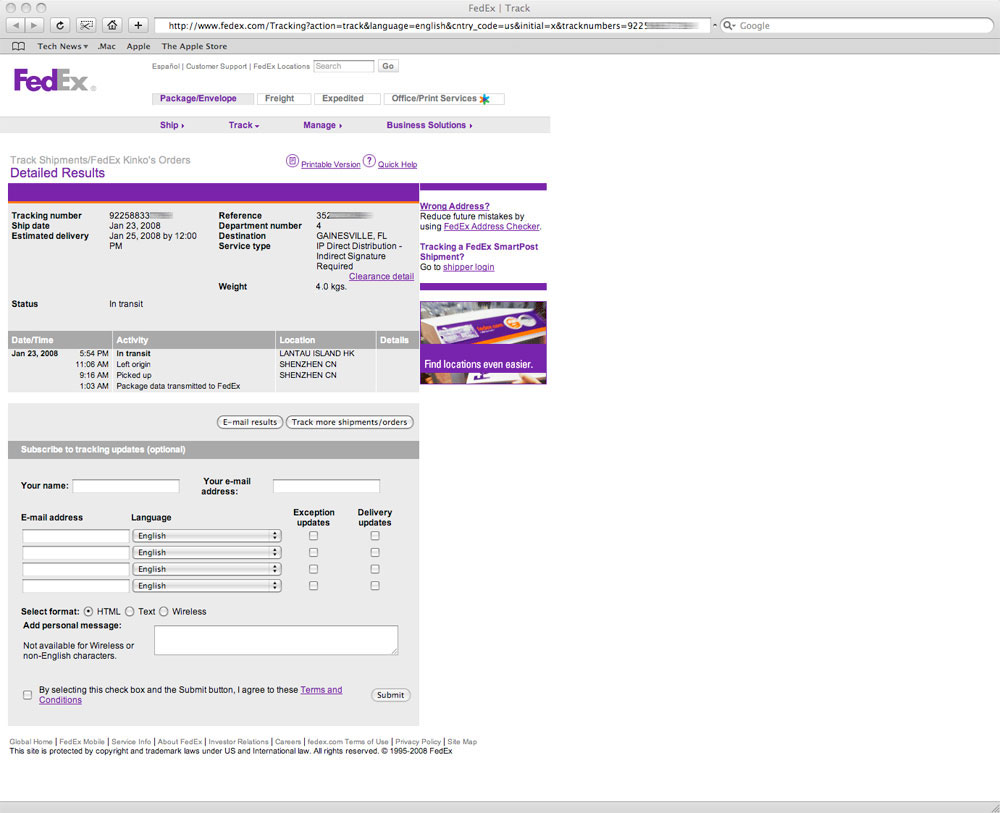Click the Google search magnifier icon
The height and width of the screenshot is (813, 1000).
coord(728,26)
